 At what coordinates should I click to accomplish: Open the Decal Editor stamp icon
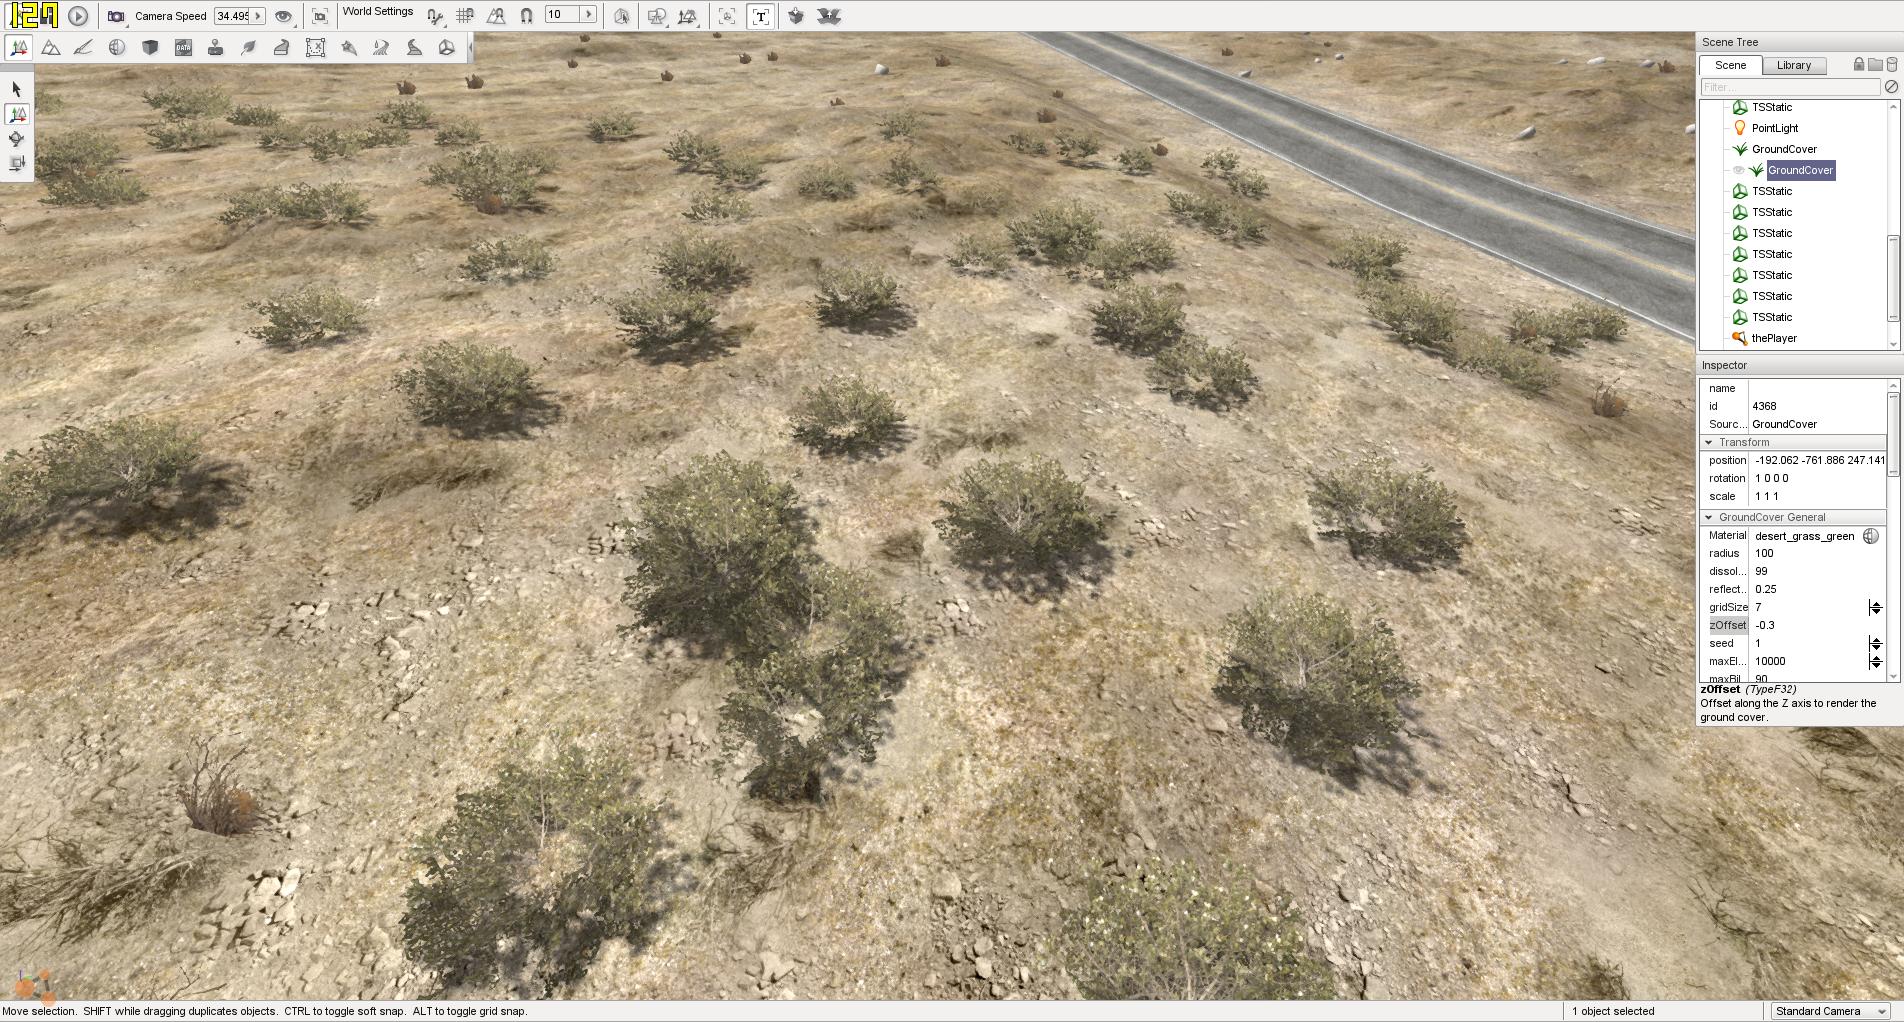click(215, 47)
